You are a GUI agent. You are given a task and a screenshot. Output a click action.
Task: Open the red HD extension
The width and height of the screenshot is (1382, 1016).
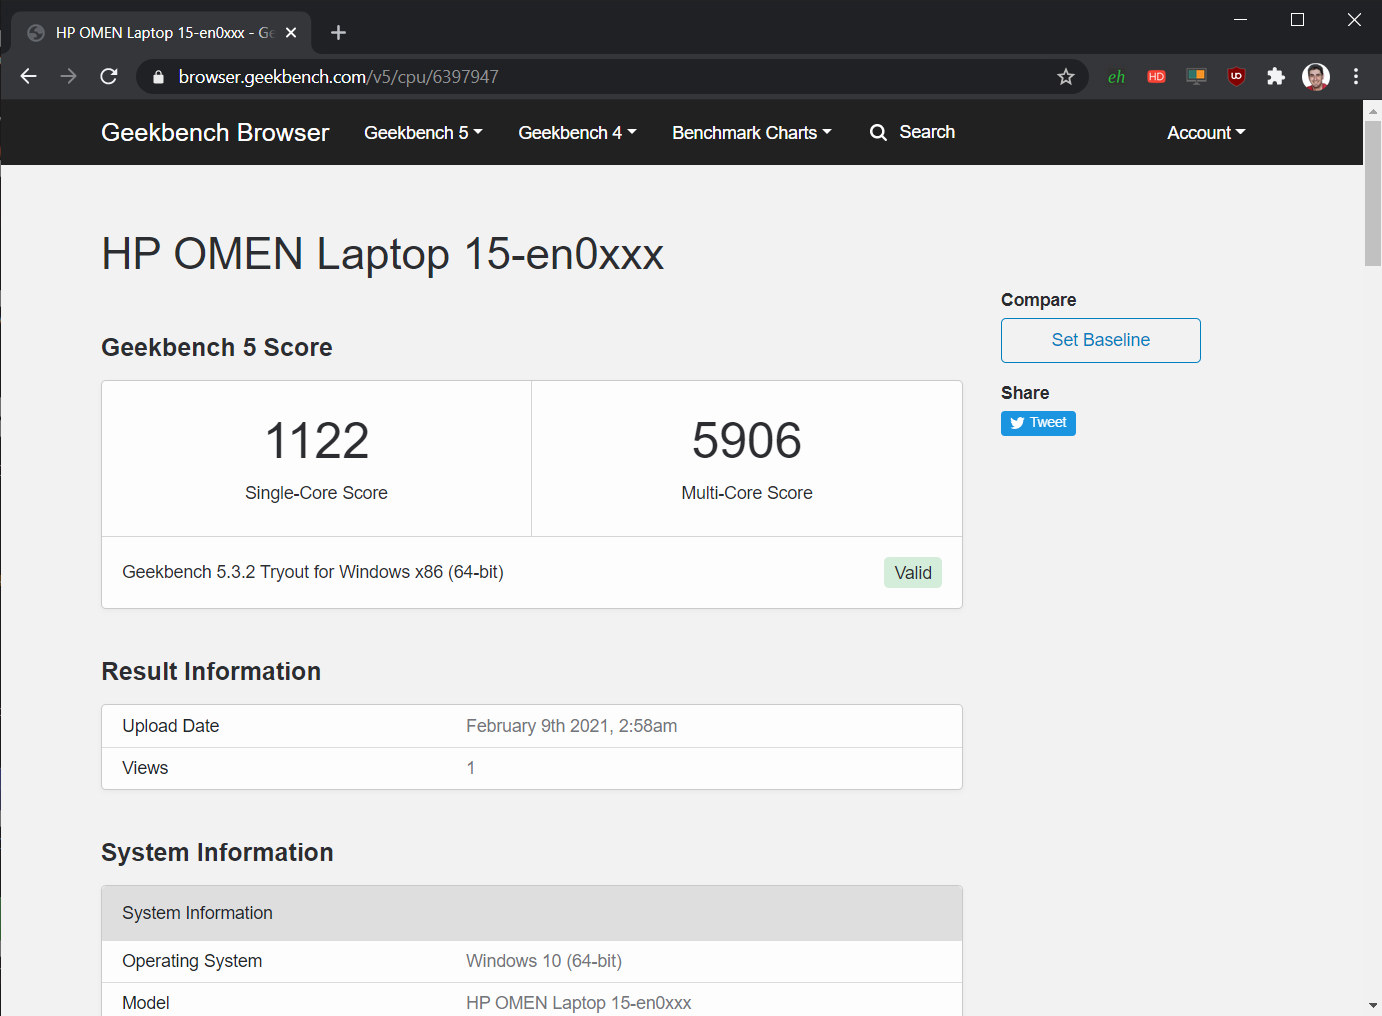point(1156,77)
